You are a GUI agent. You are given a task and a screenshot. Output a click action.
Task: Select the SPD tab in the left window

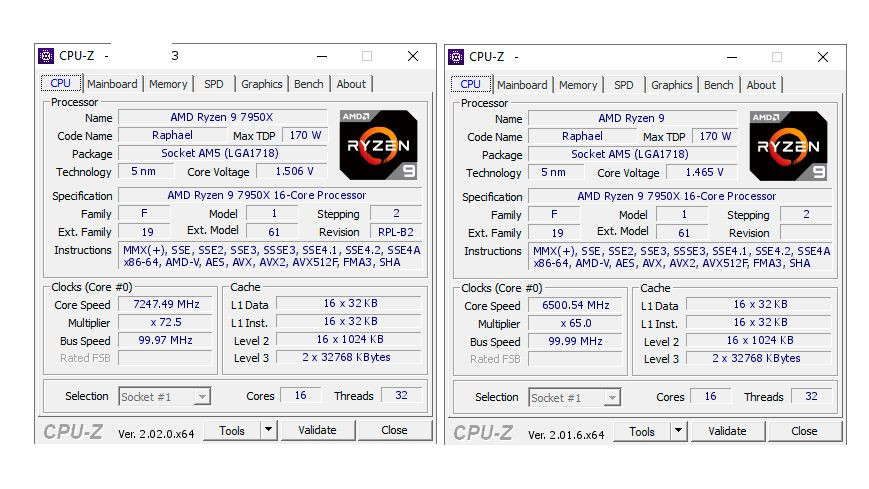click(214, 84)
